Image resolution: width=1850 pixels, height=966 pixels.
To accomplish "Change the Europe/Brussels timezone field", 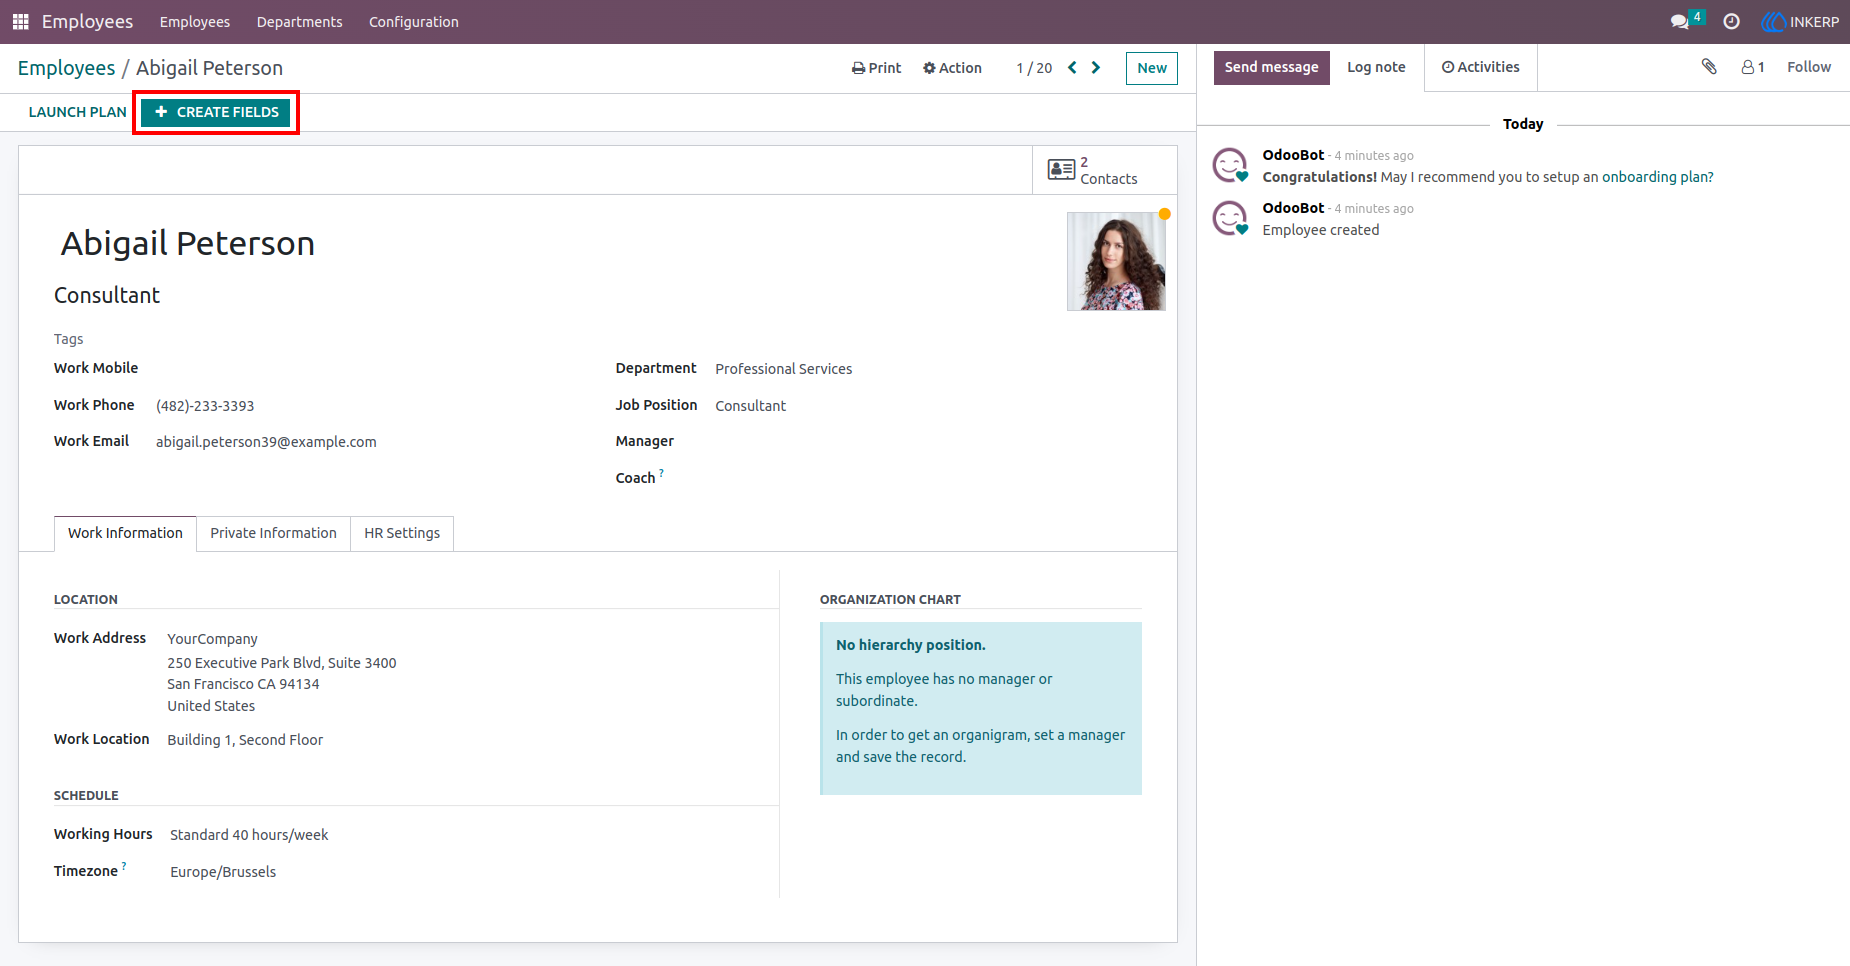I will pyautogui.click(x=223, y=872).
